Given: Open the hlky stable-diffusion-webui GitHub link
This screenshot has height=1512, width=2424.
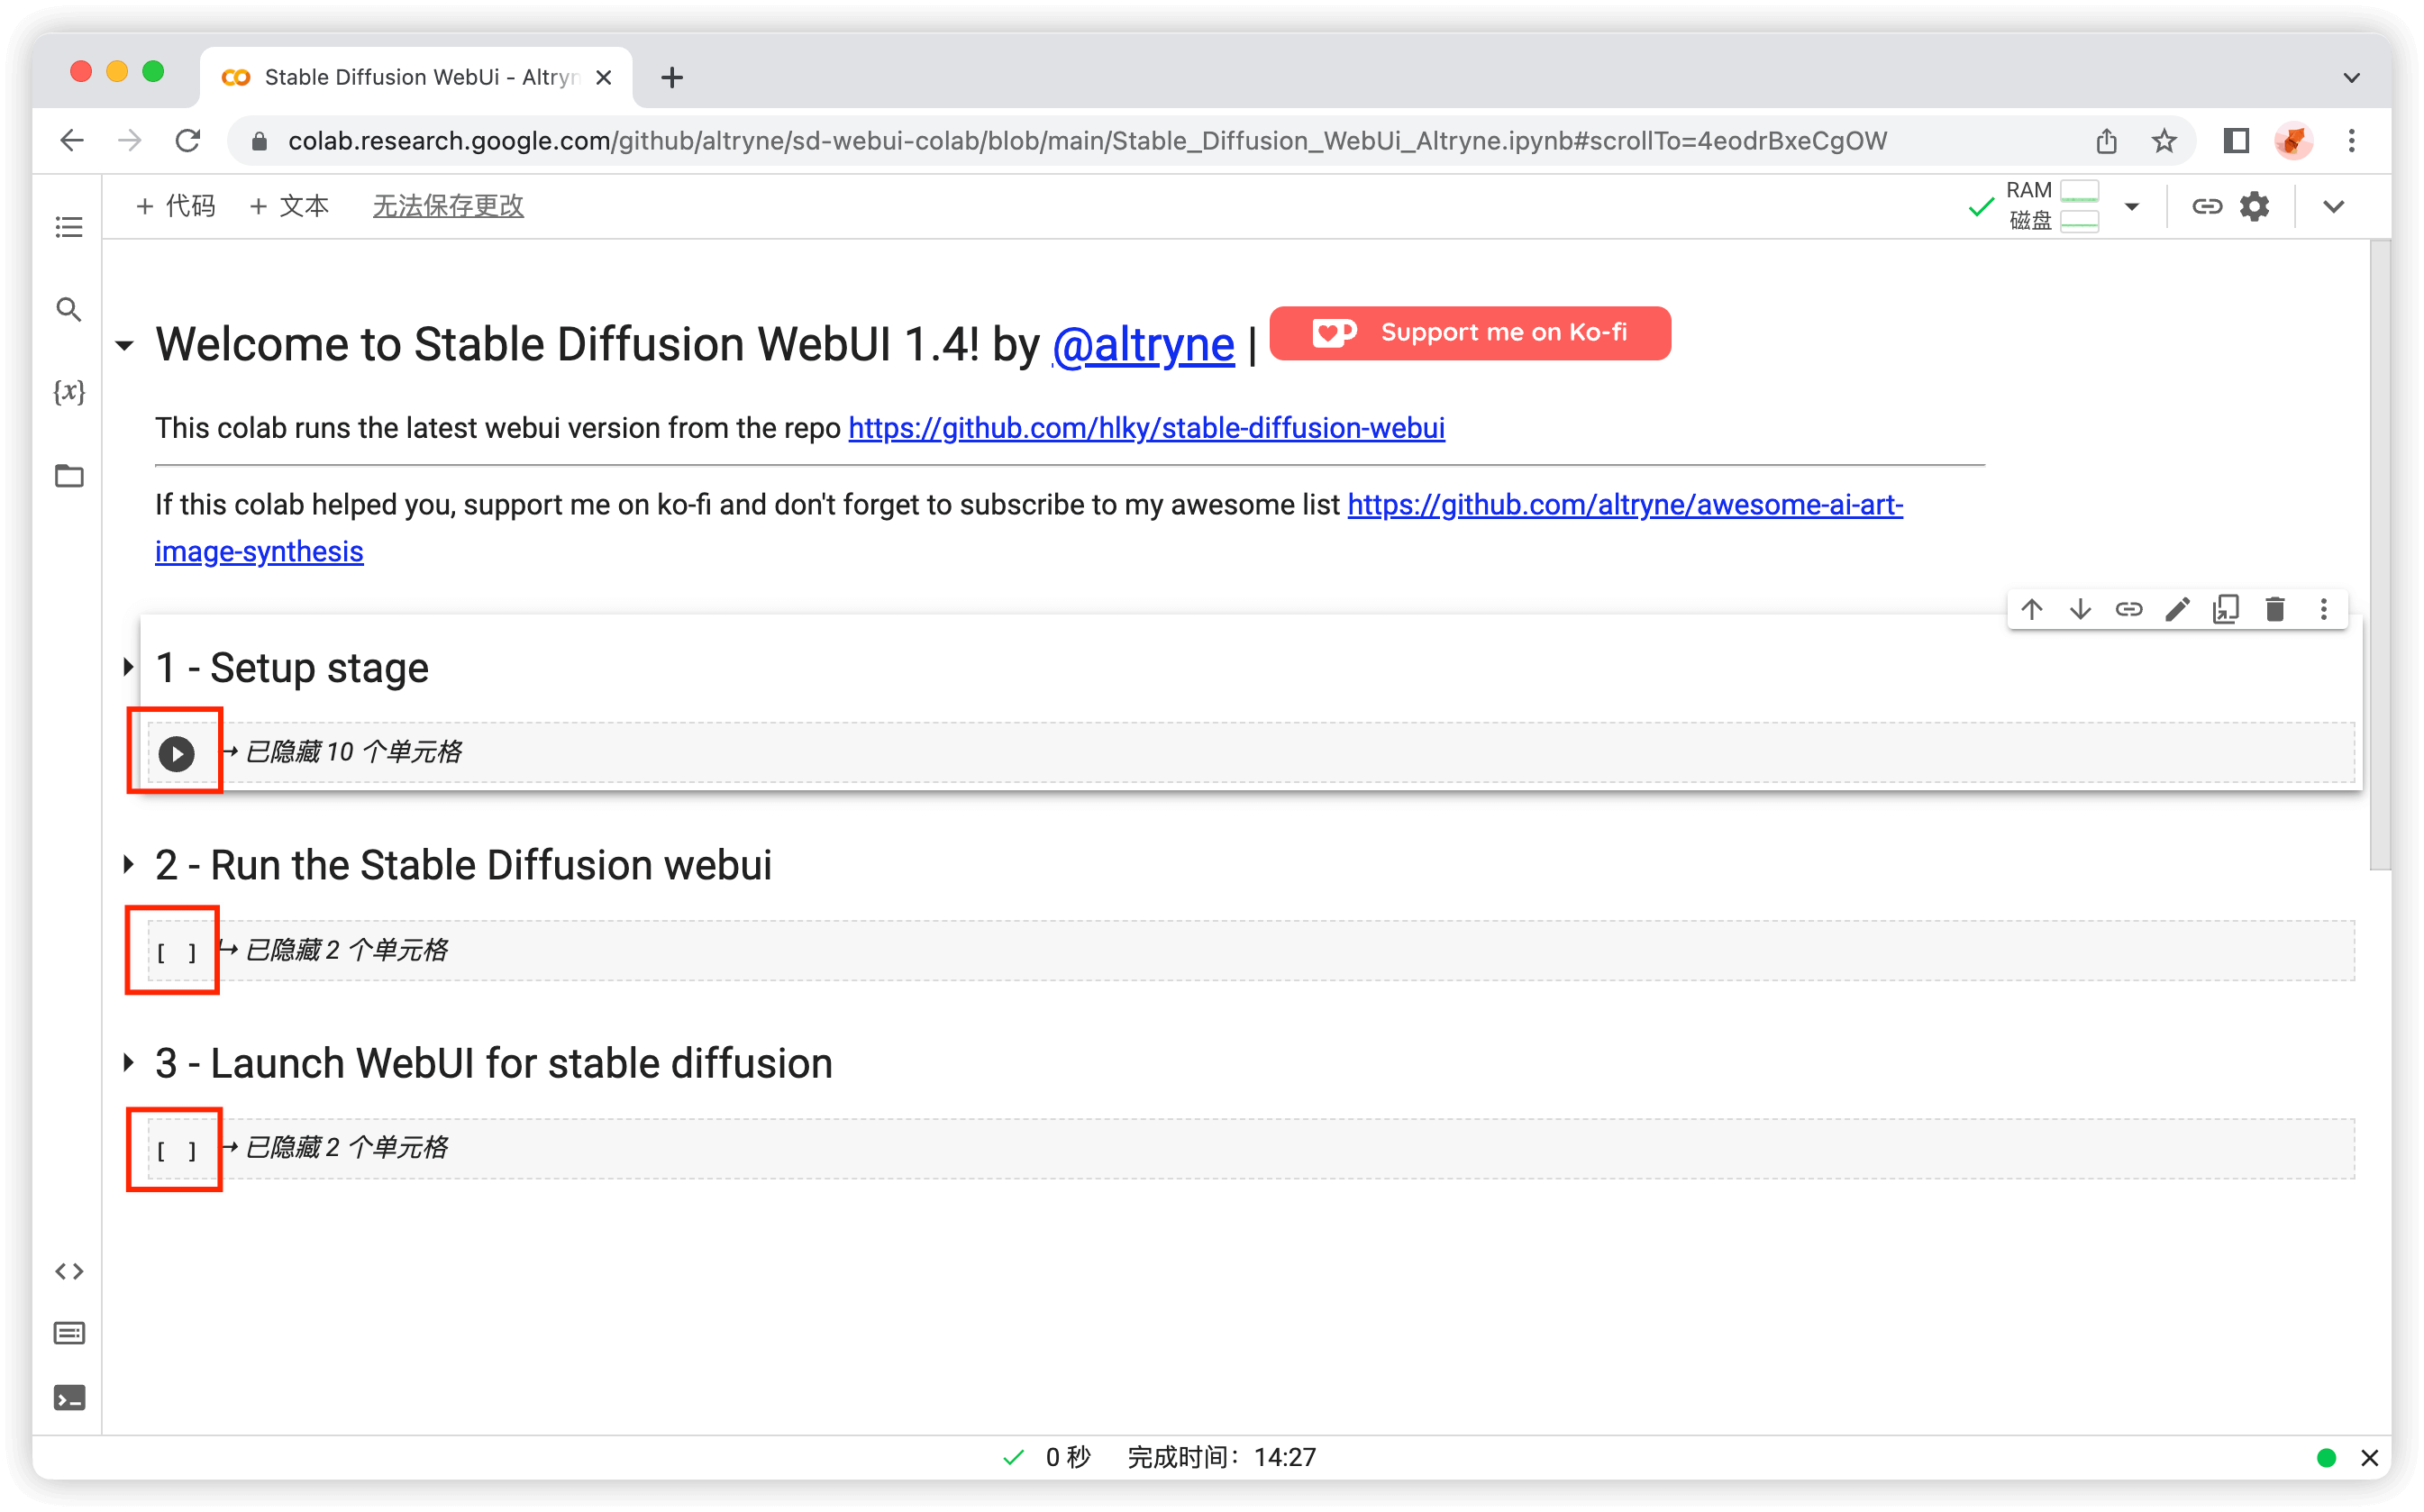Looking at the screenshot, I should pos(1146,428).
